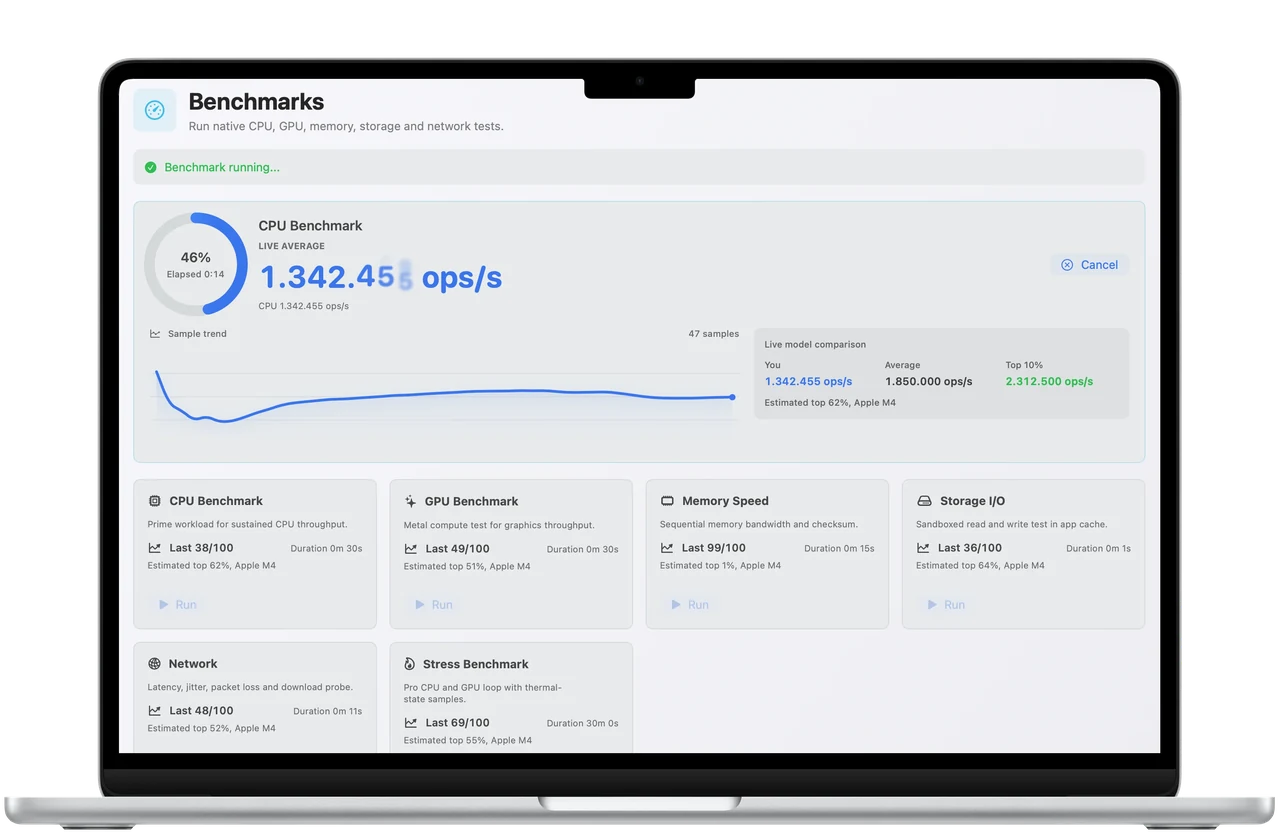Click 'Duration 0m 15s' in Memory Speed card
This screenshot has width=1280, height=832.
tap(839, 549)
